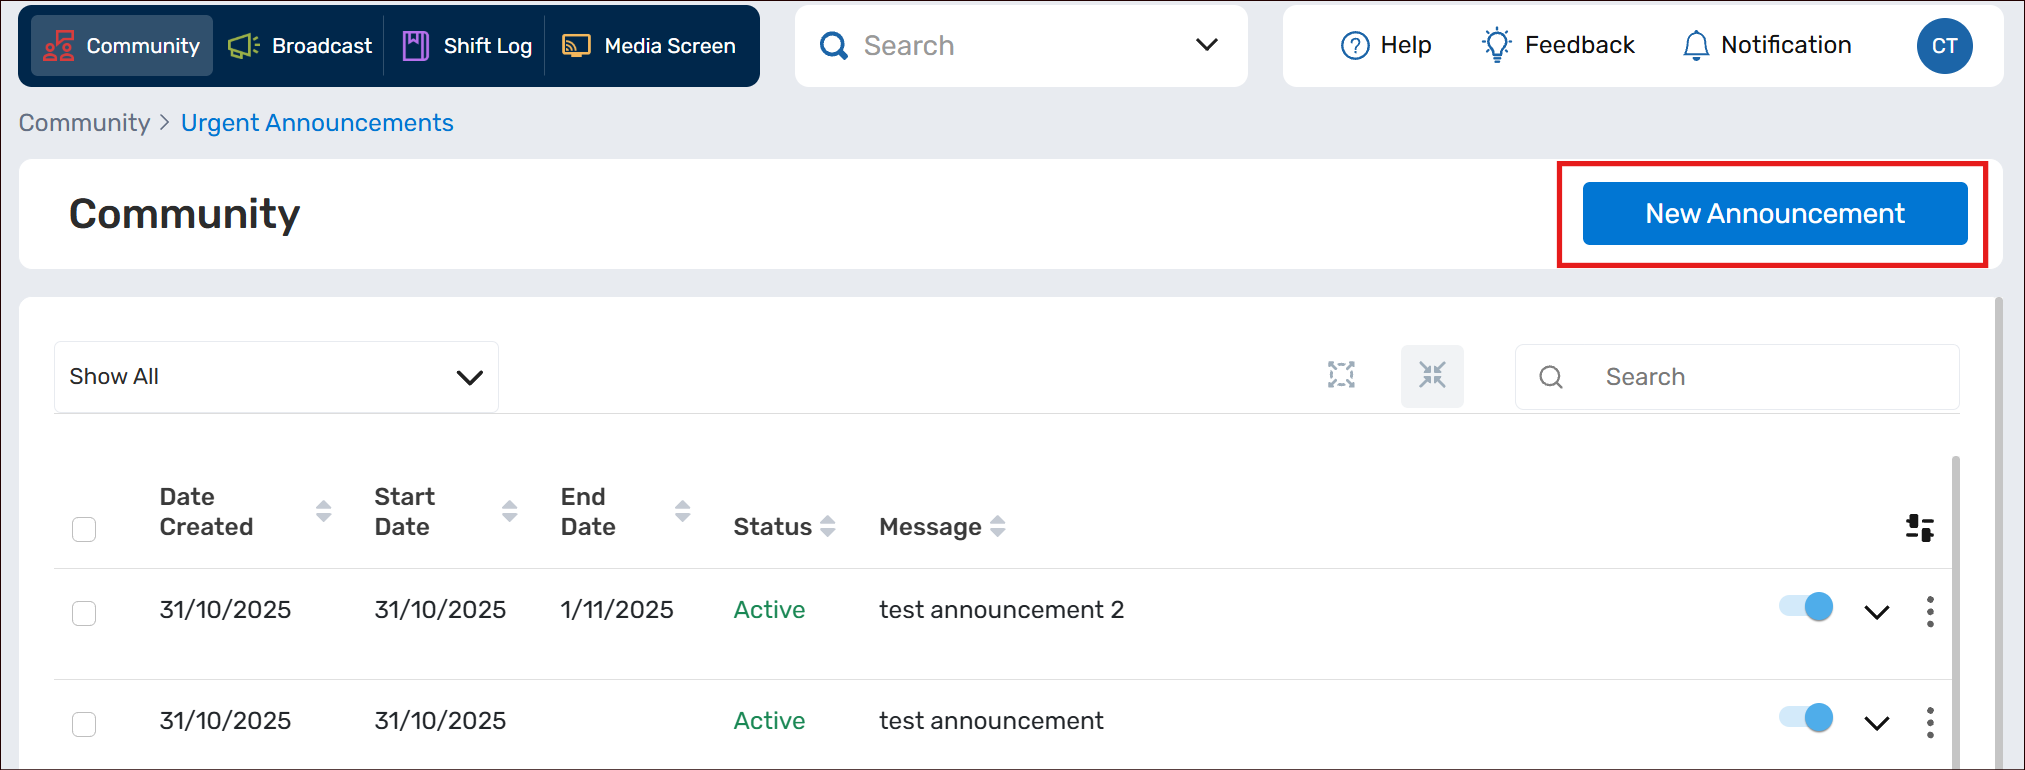The image size is (2025, 770).
Task: Sort by Date Created column arrows
Action: (x=323, y=511)
